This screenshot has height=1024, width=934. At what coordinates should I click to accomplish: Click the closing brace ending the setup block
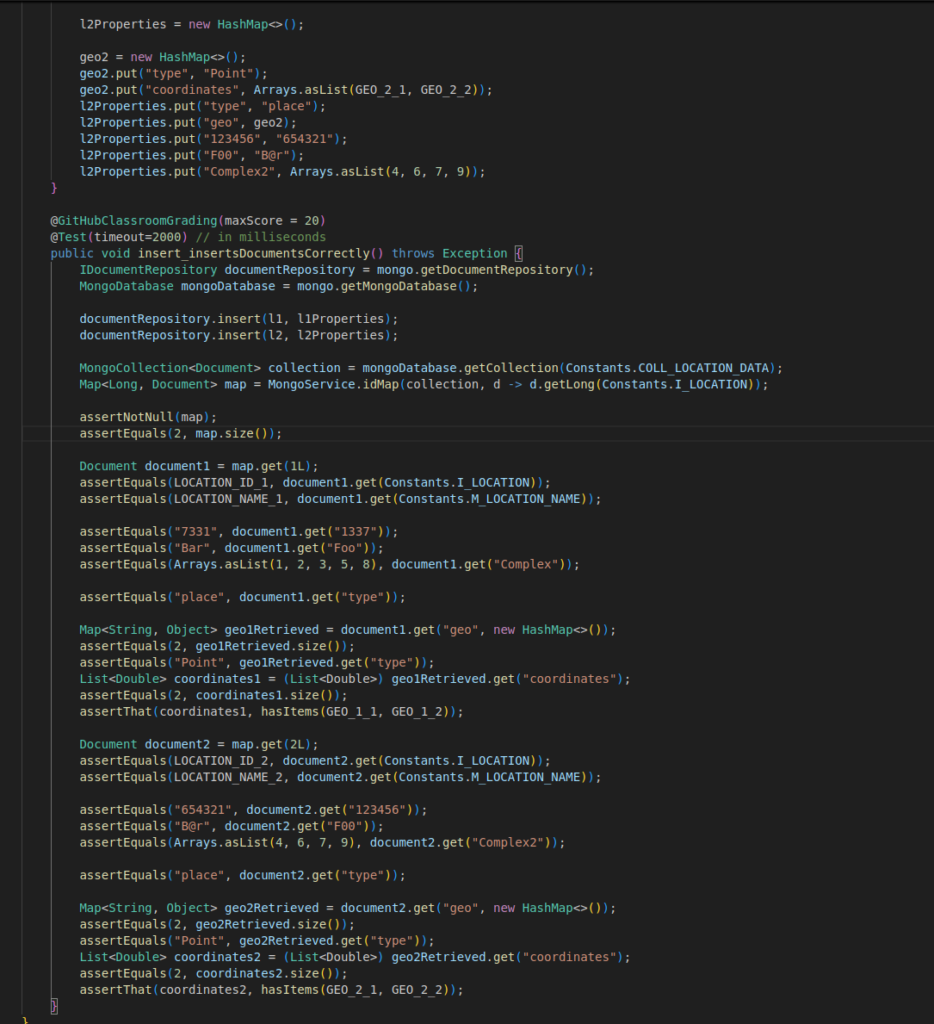point(53,187)
